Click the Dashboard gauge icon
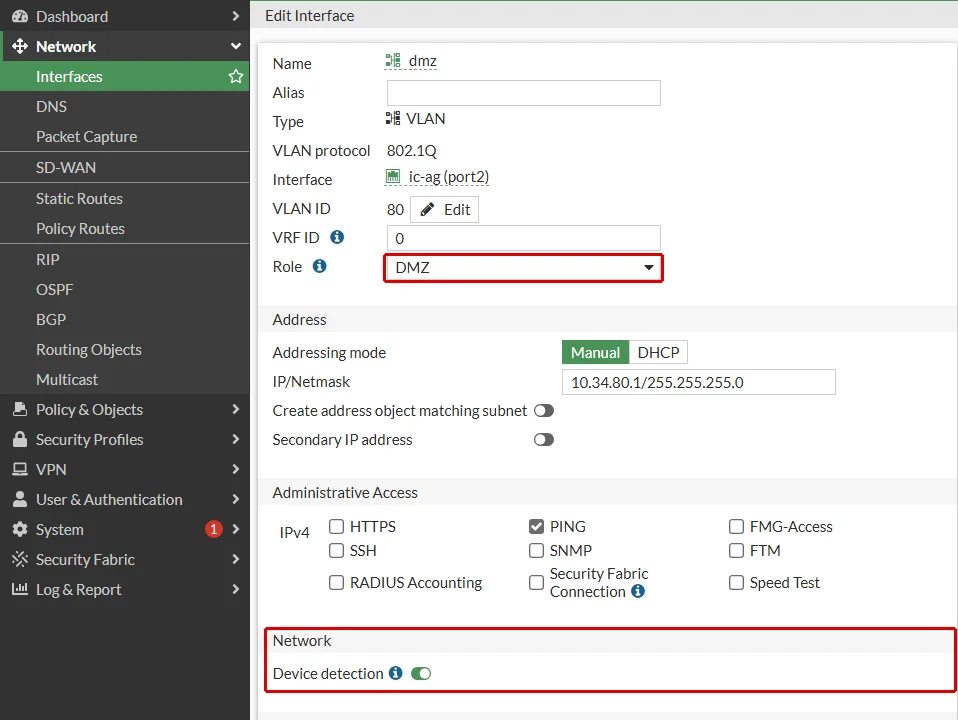 pos(20,17)
